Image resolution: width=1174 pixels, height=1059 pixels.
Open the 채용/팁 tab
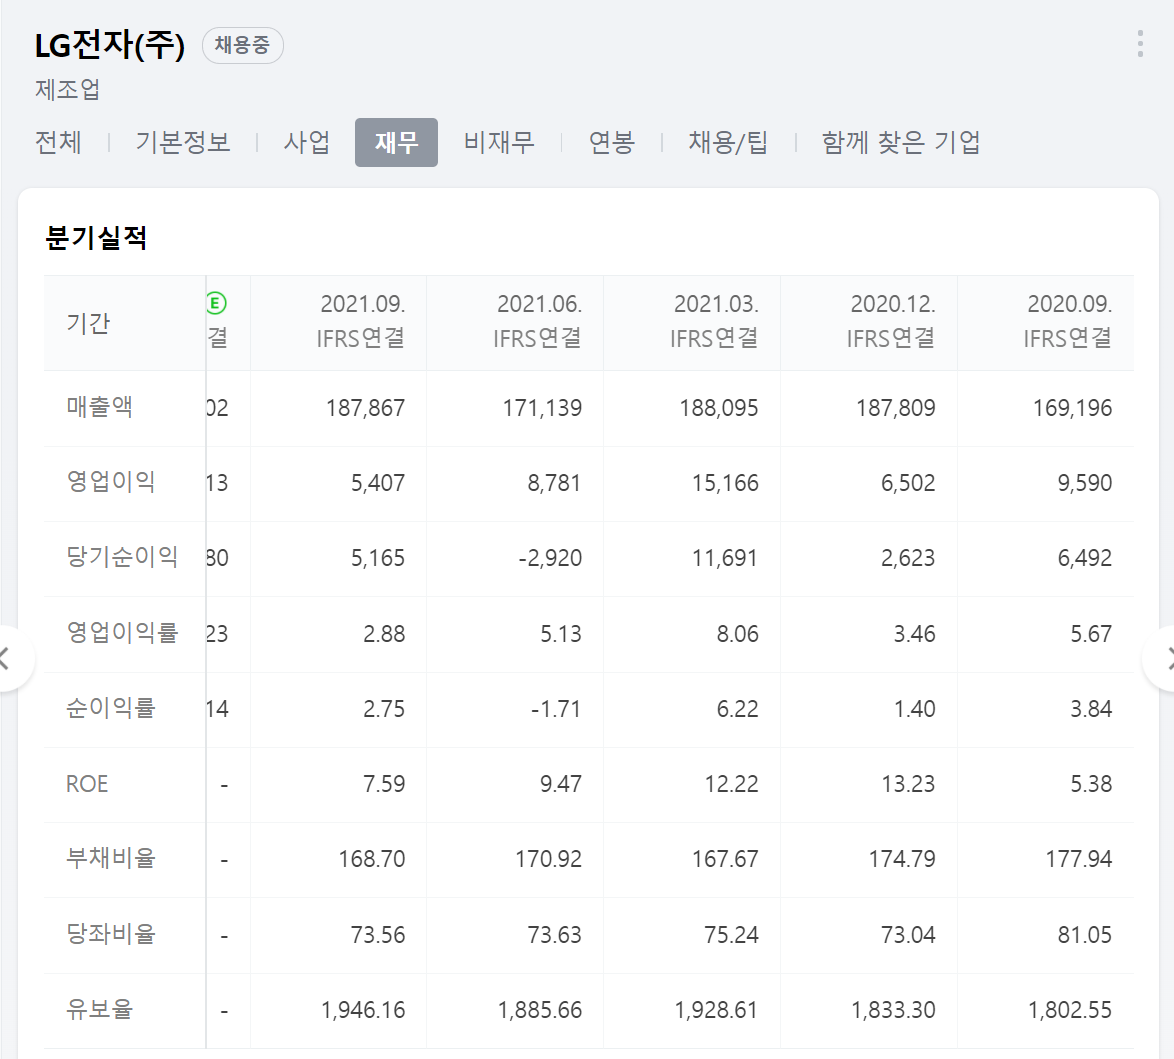coord(729,142)
